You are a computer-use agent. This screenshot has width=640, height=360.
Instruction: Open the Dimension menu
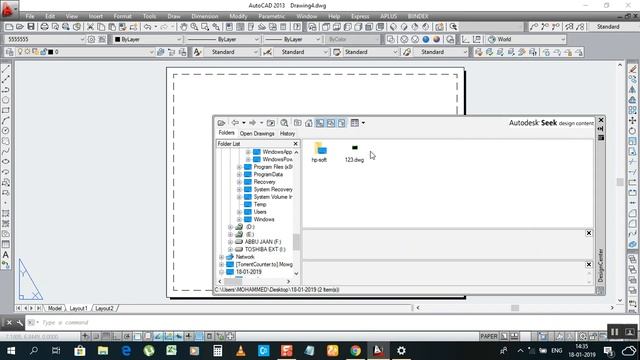[204, 16]
